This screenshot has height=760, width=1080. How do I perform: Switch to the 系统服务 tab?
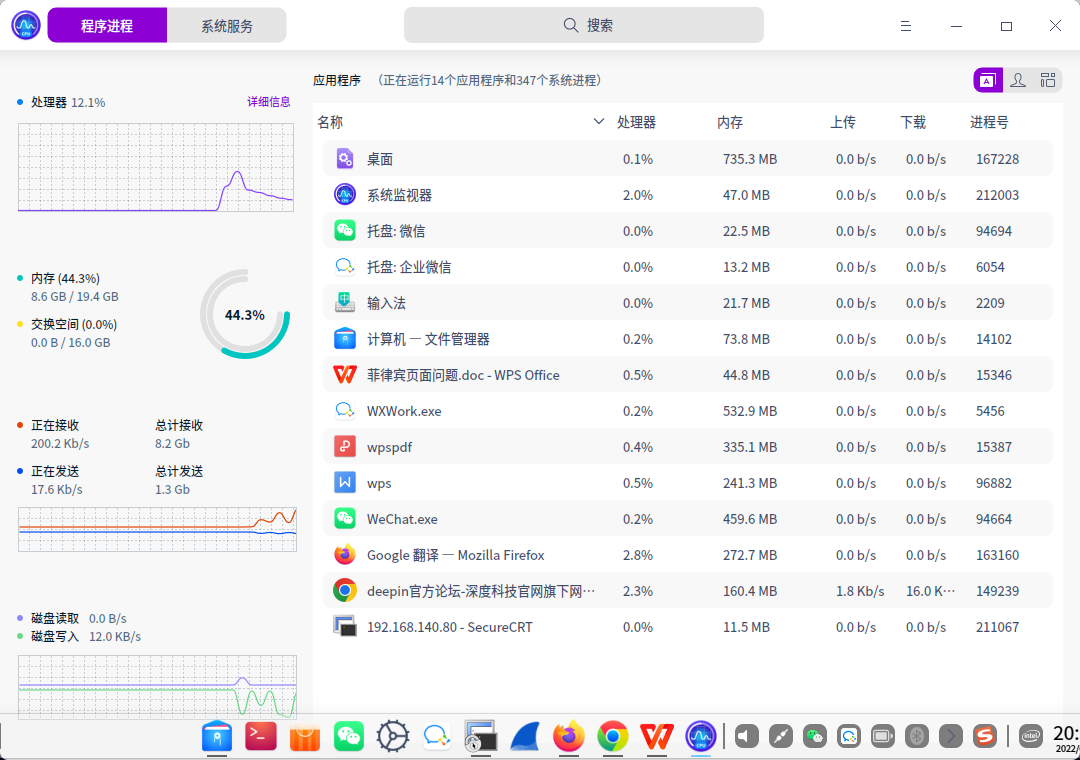coord(227,25)
